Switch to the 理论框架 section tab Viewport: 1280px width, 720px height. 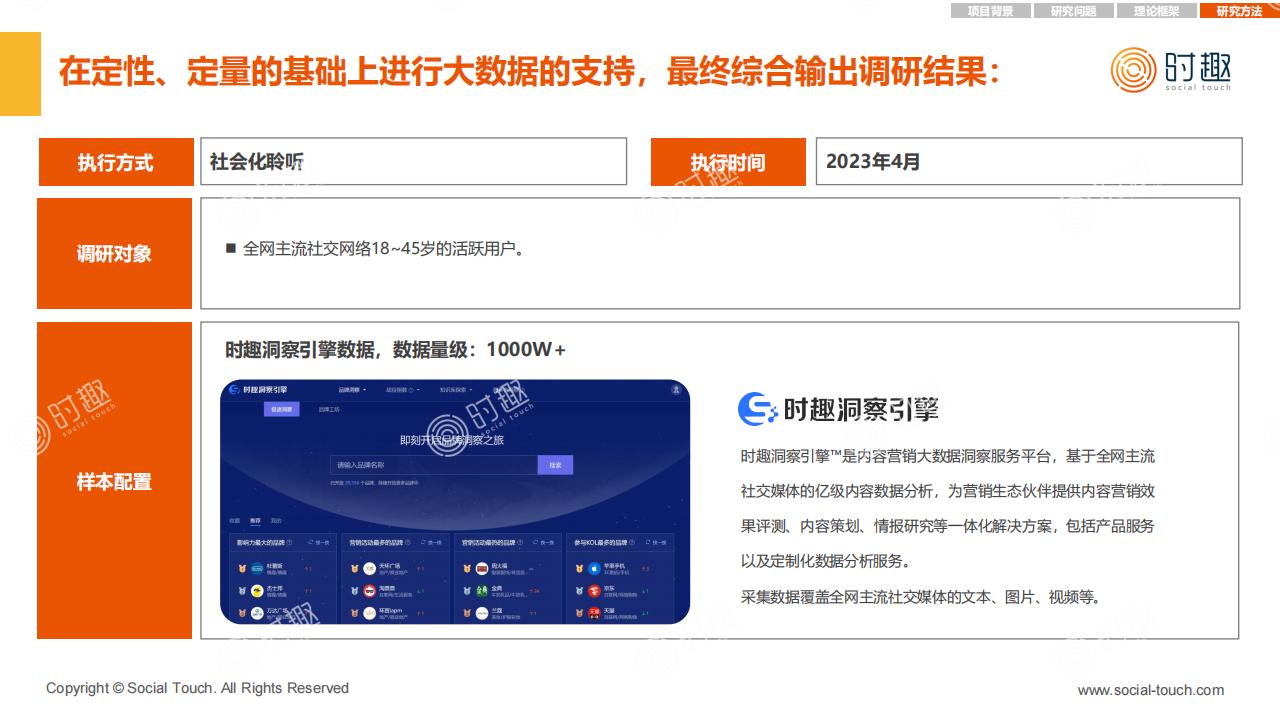pyautogui.click(x=1156, y=11)
